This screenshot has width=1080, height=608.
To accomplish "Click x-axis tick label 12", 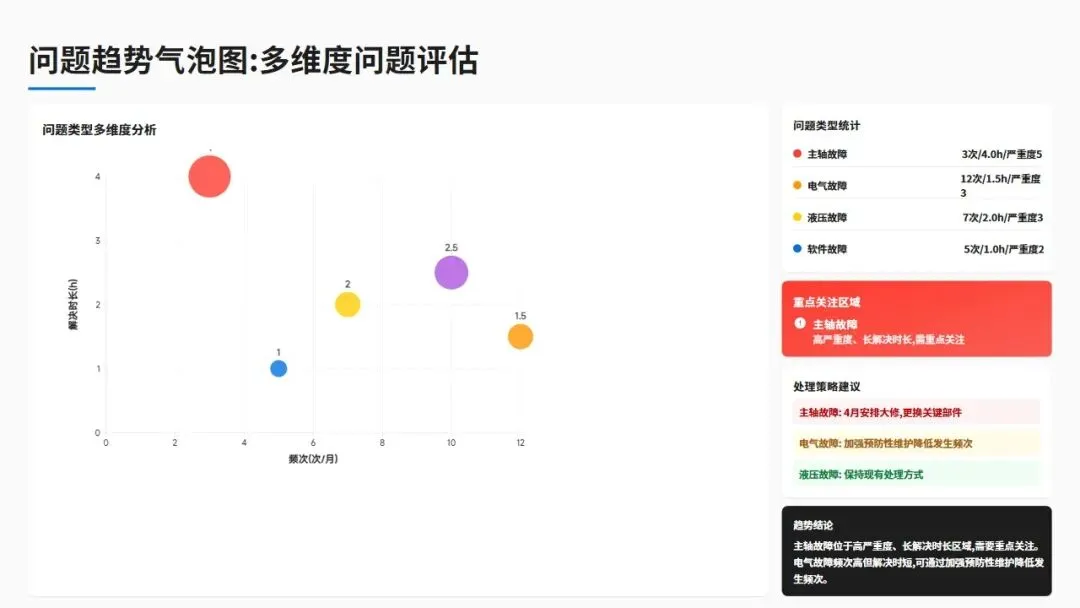I will click(520, 443).
